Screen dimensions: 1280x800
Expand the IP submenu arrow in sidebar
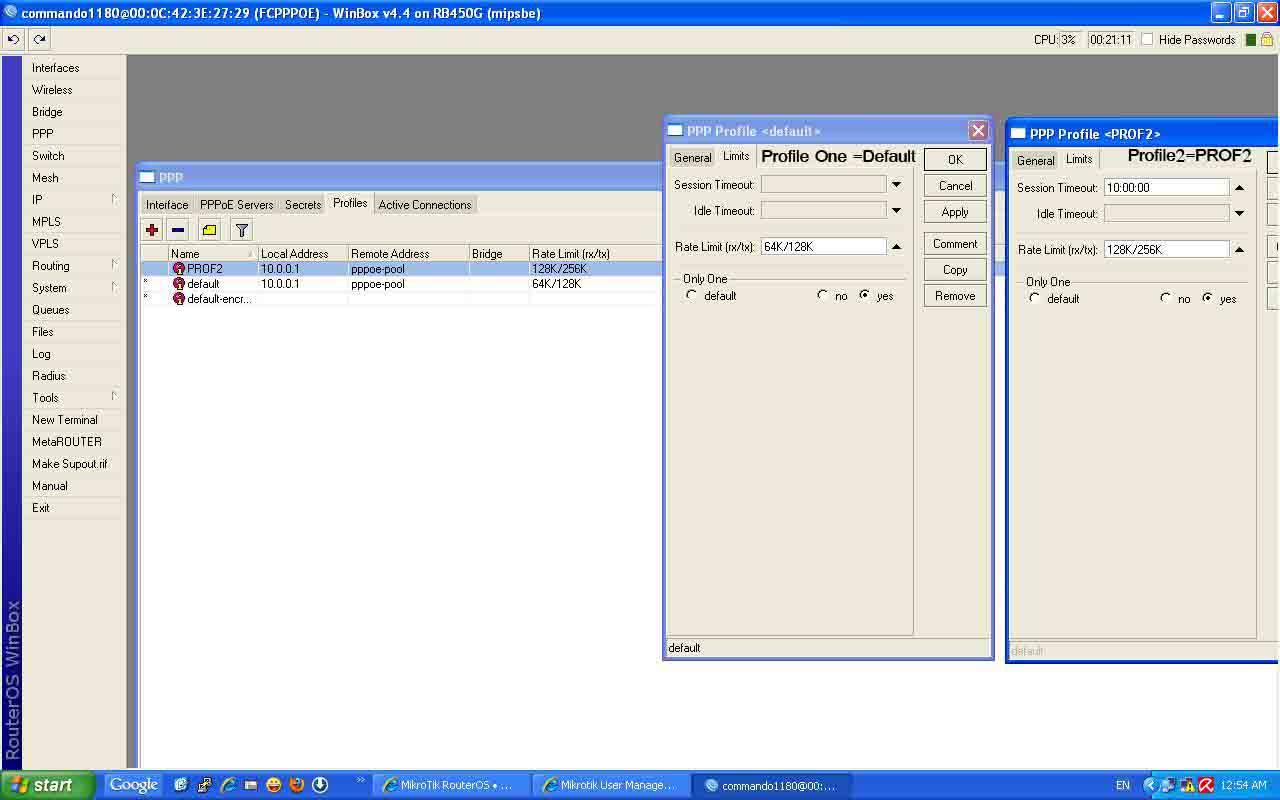115,199
